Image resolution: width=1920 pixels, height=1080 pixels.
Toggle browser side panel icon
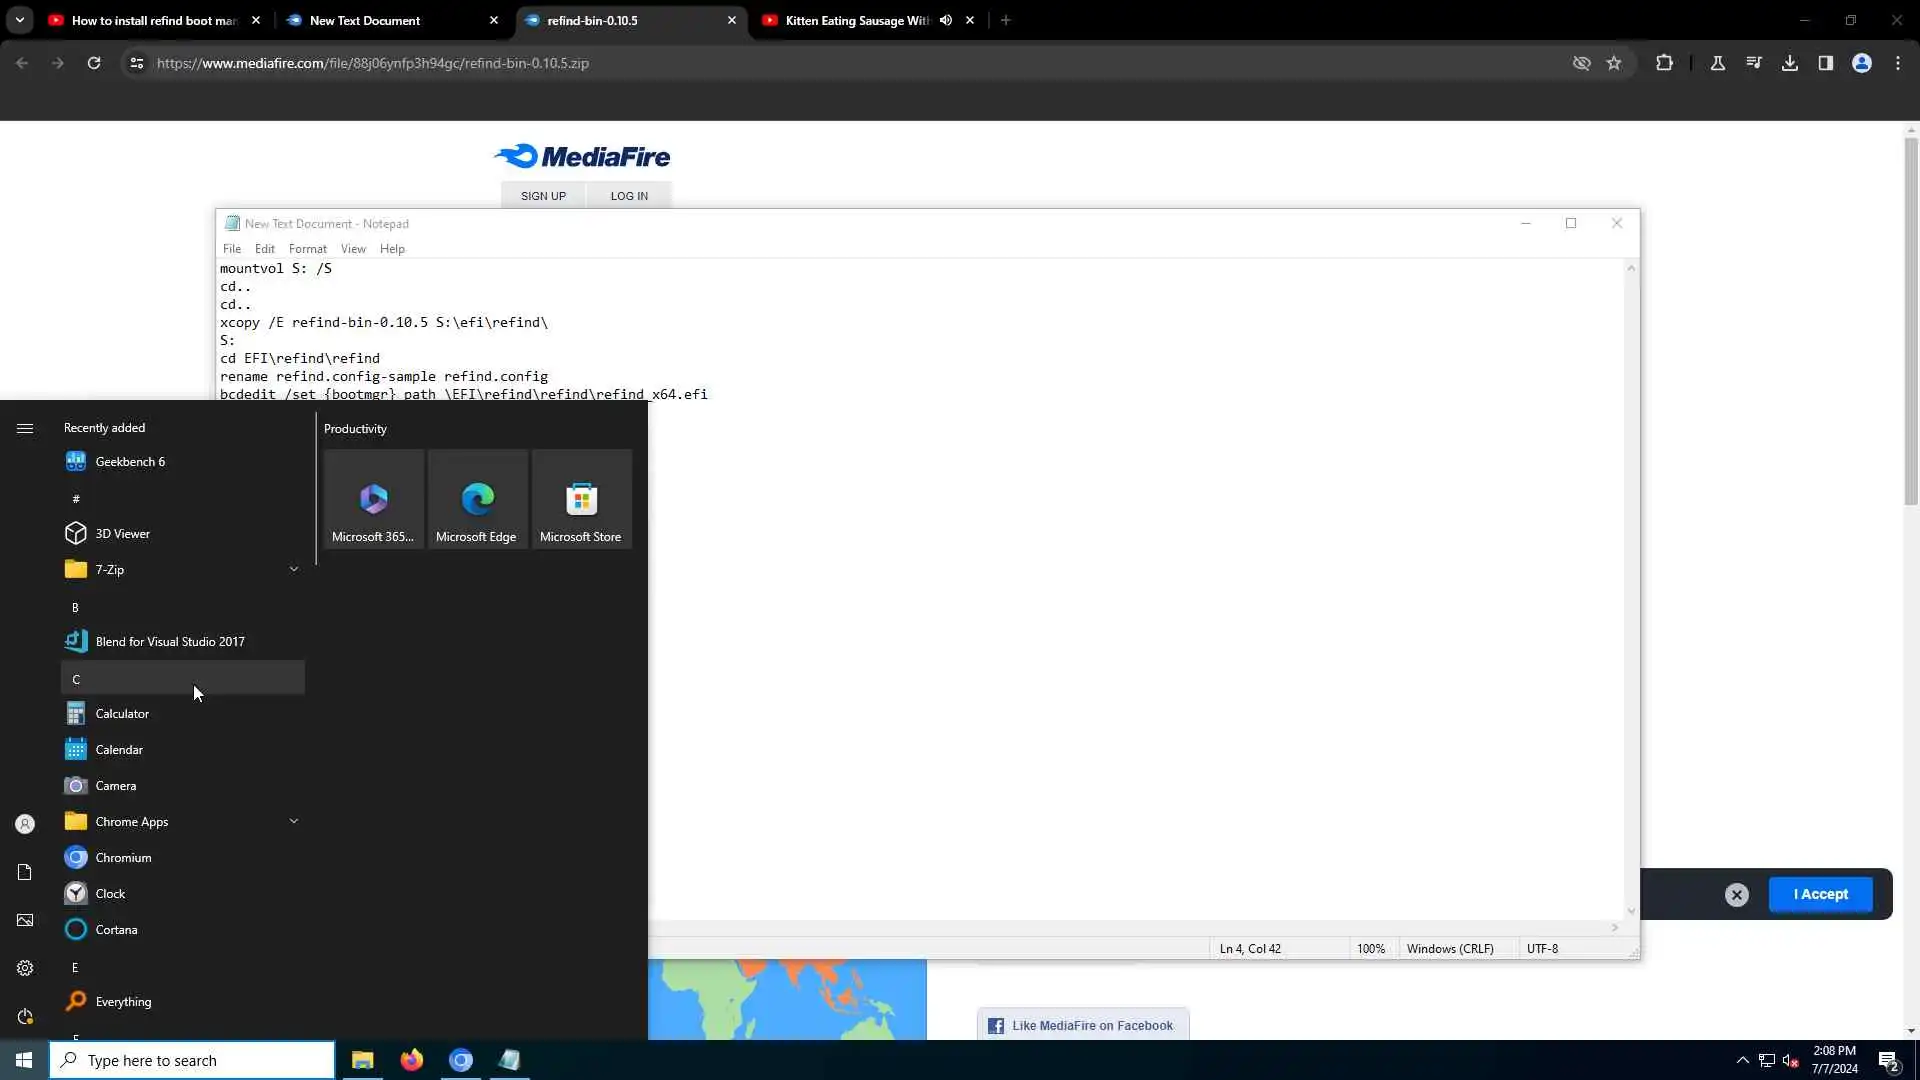tap(1826, 63)
